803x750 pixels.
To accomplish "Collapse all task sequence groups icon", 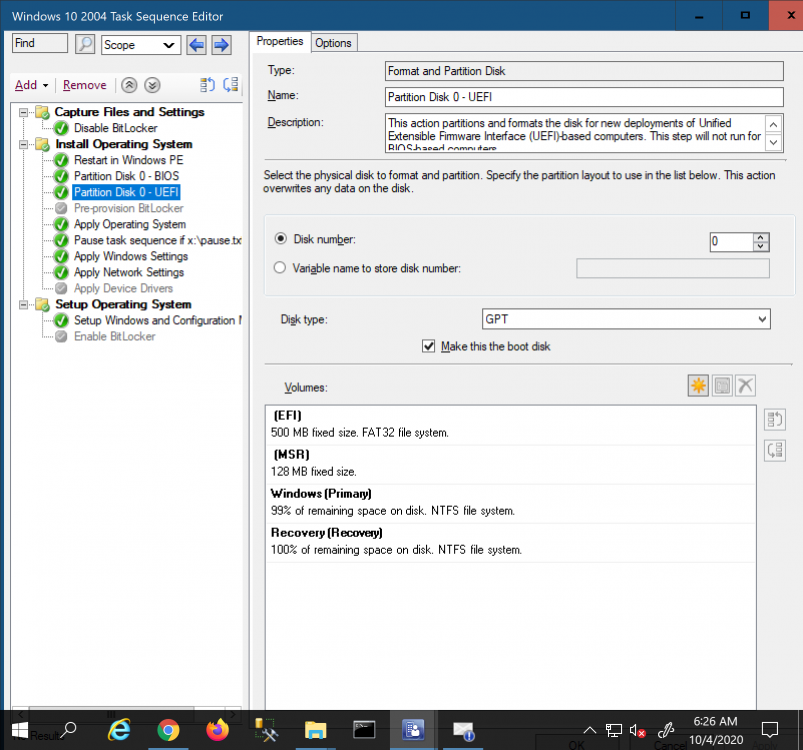I will [130, 85].
